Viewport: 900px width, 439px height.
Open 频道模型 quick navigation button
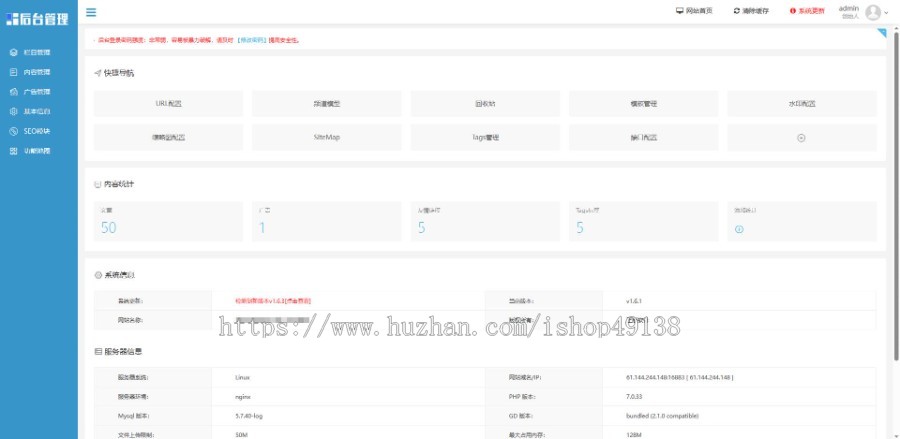(327, 104)
